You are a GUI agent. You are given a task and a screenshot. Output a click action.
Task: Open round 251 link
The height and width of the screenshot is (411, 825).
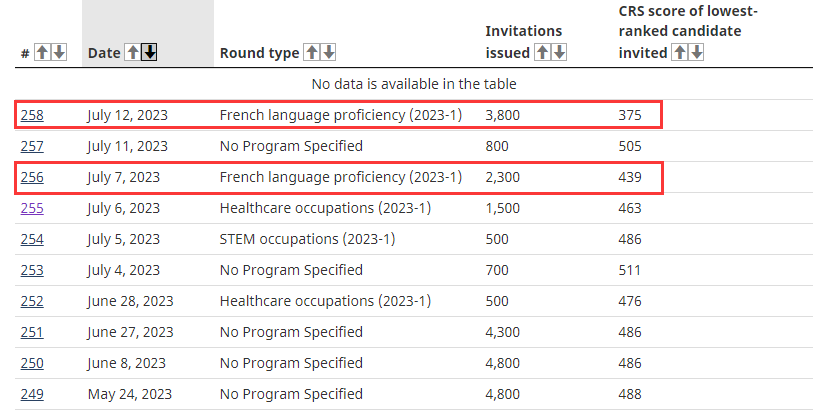[32, 332]
